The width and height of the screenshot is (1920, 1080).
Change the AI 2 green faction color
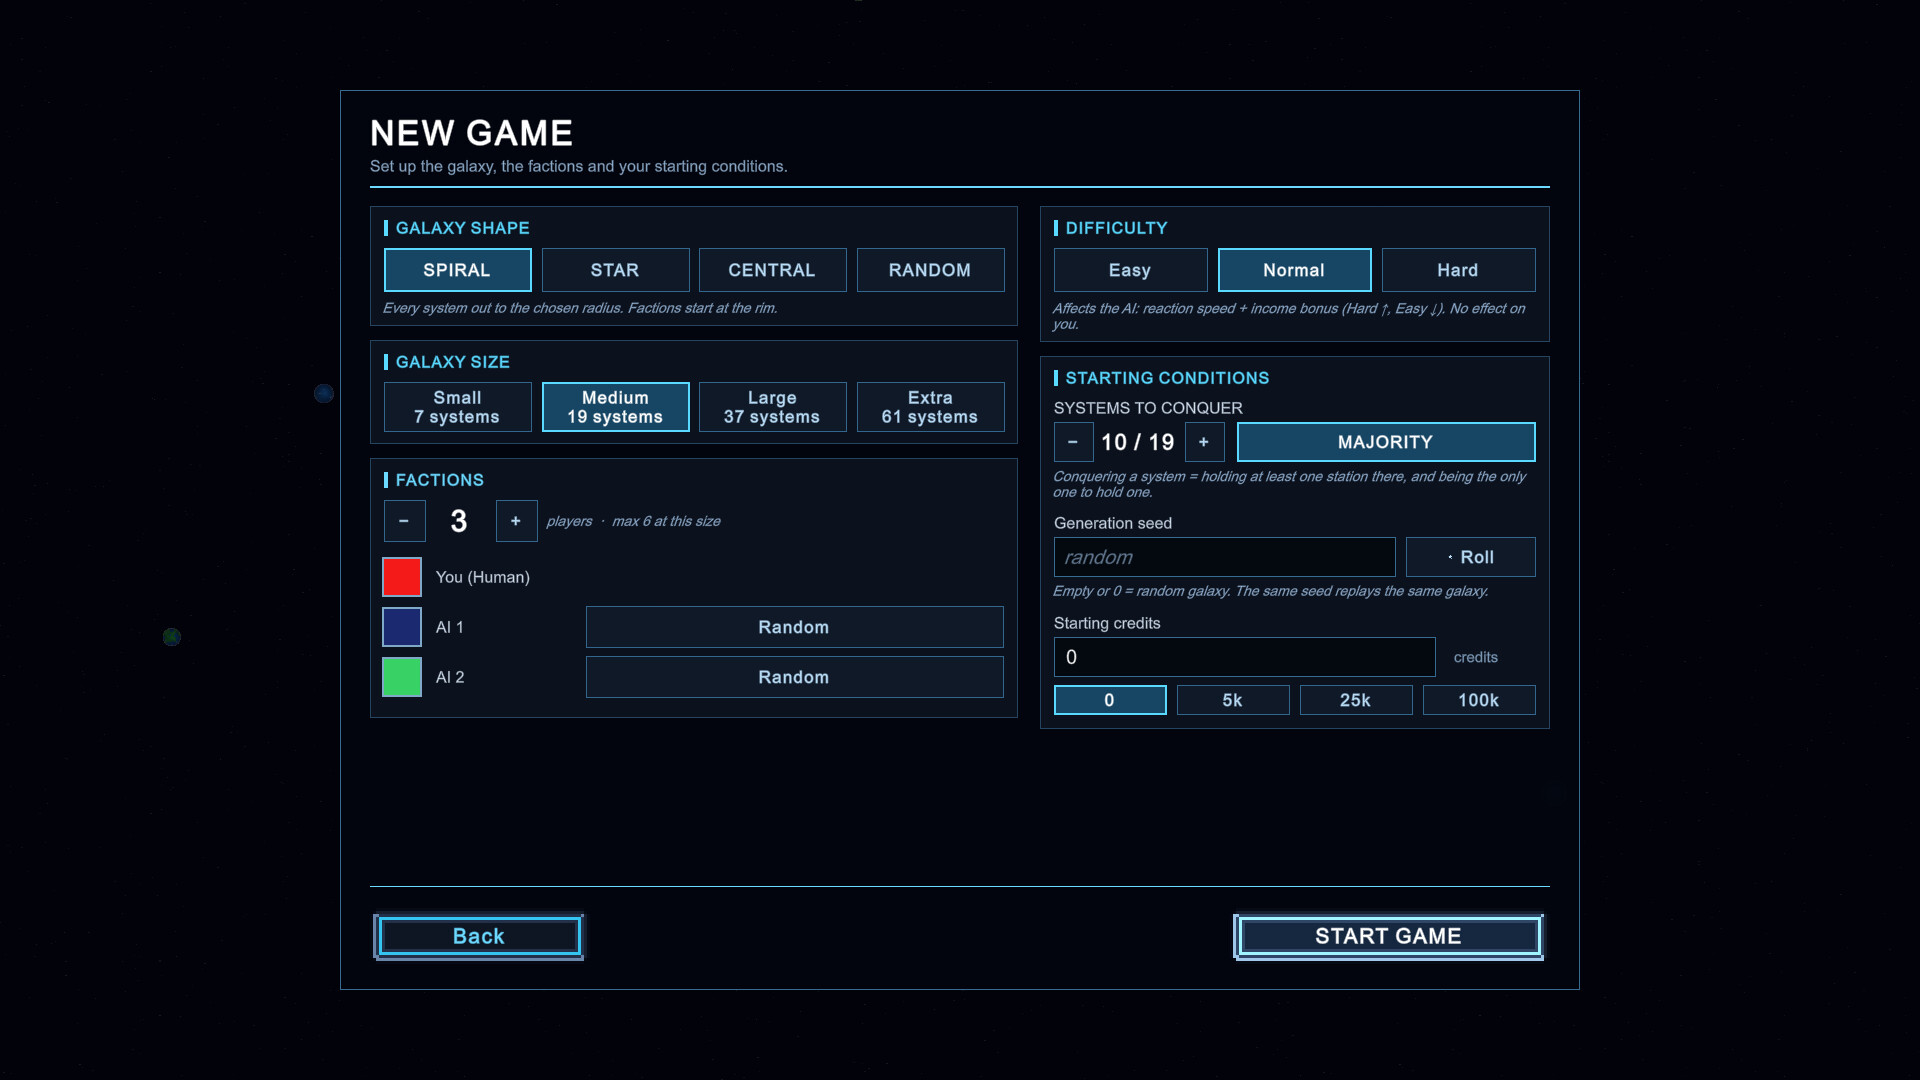click(x=402, y=677)
